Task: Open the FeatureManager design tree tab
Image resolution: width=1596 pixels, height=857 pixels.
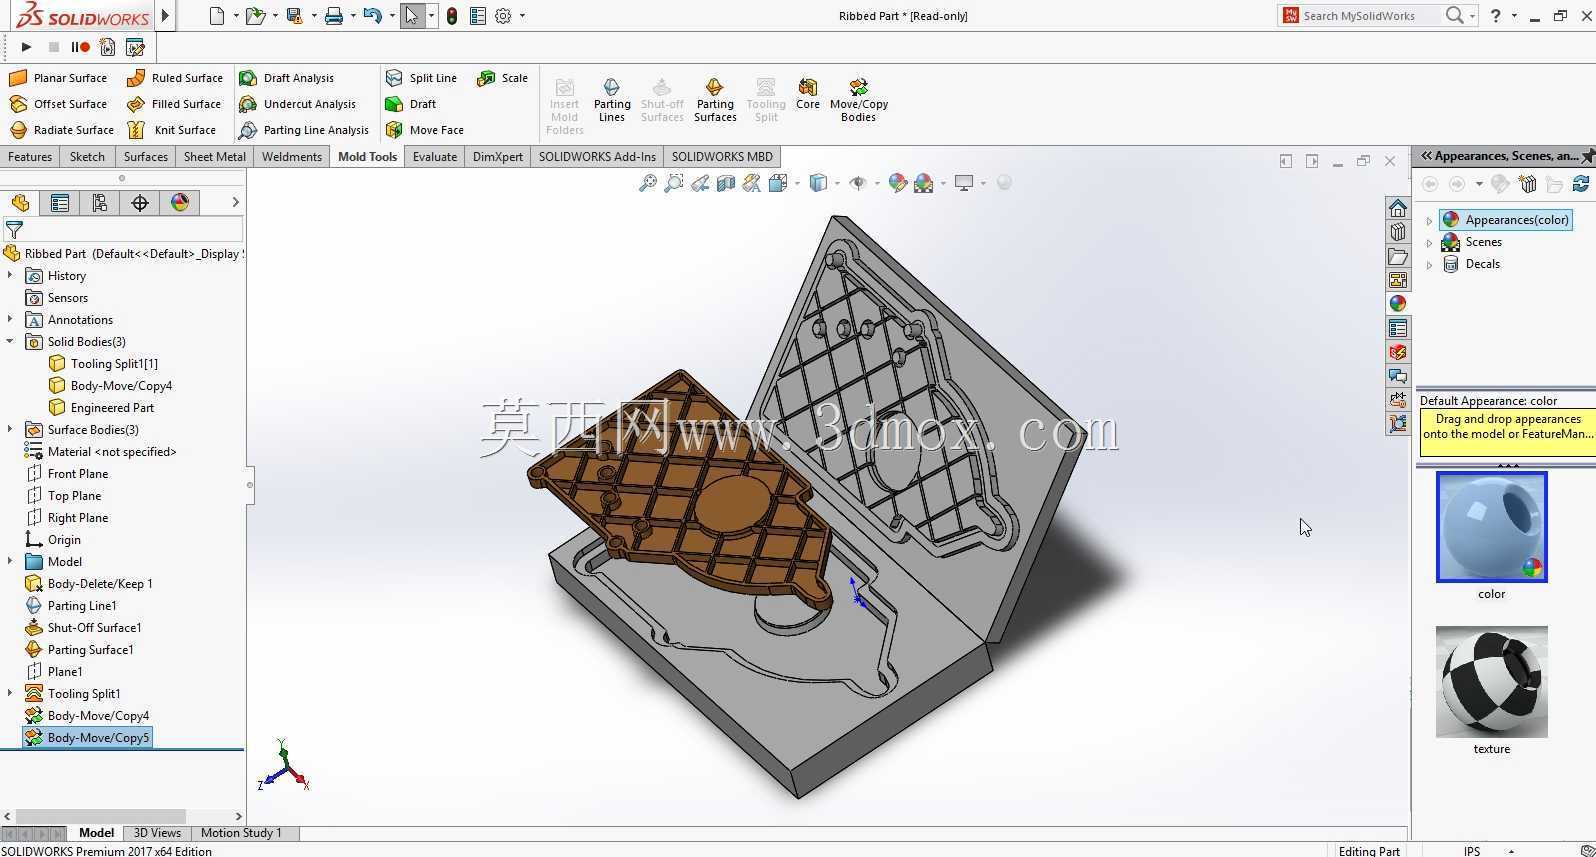Action: point(20,203)
